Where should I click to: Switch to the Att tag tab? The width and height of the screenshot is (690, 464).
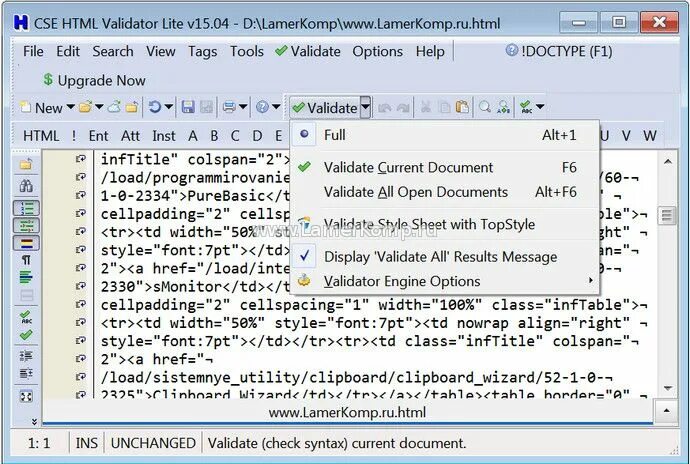pyautogui.click(x=130, y=136)
